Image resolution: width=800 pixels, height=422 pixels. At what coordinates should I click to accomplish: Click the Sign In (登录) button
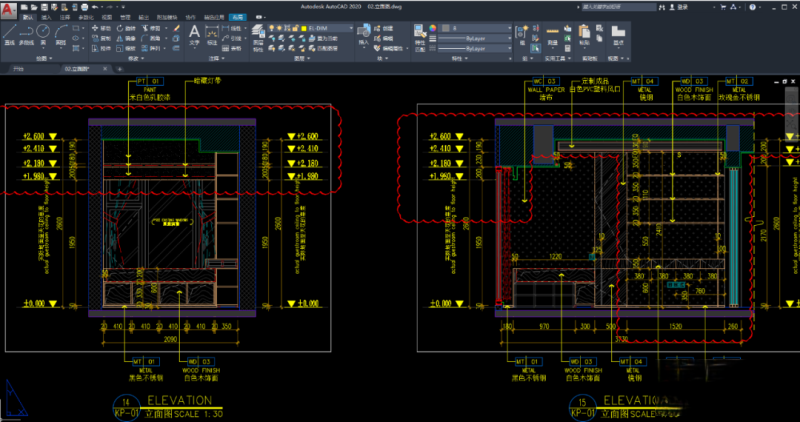coord(682,7)
